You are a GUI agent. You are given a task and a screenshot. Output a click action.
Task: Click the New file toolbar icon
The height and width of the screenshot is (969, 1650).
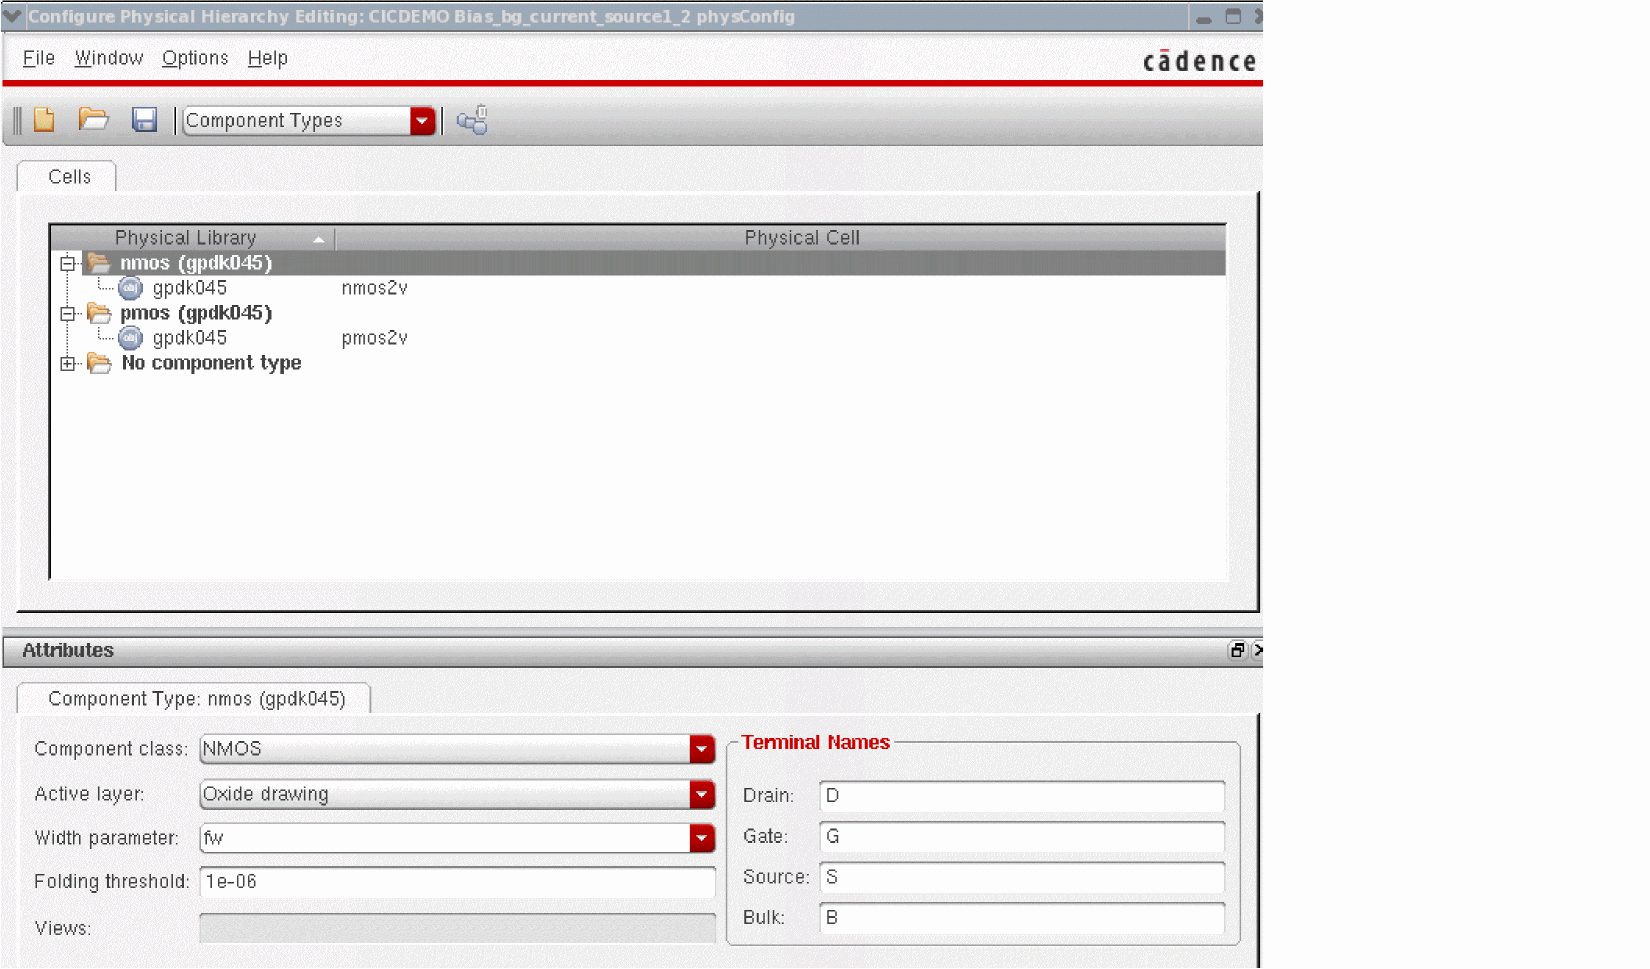pos(44,120)
